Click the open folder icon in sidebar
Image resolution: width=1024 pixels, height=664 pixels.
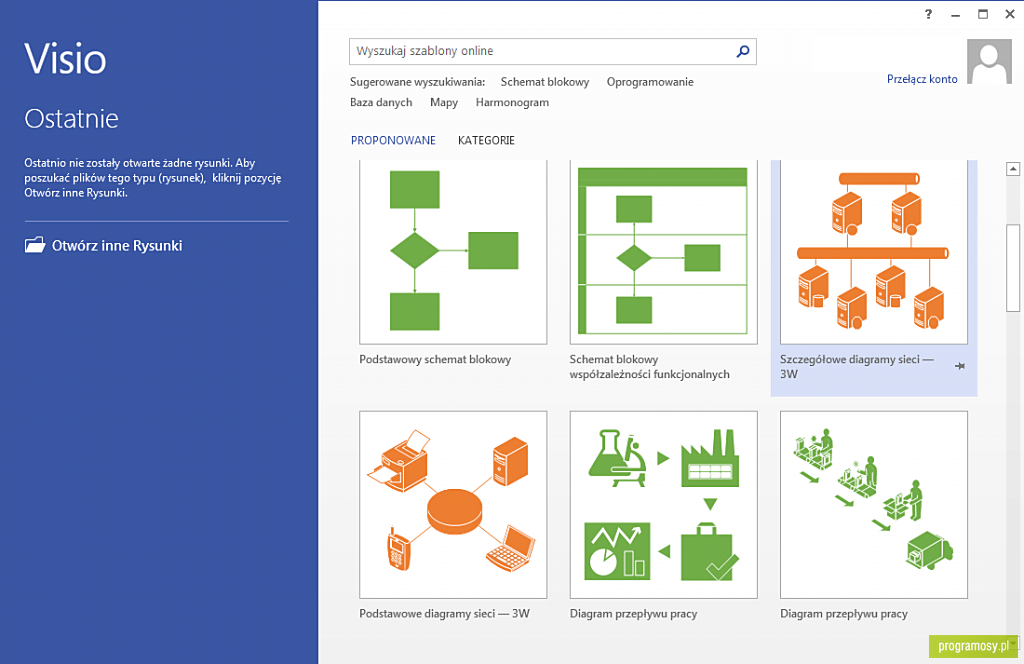(35, 245)
